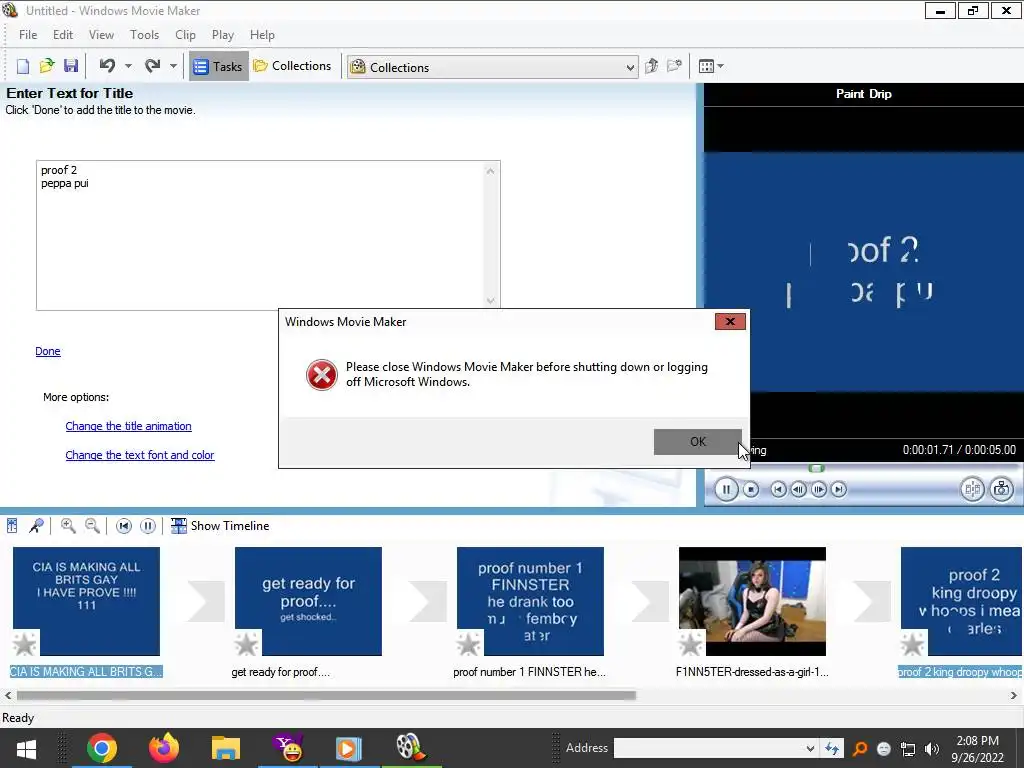The width and height of the screenshot is (1024, 768).
Task: Save project with floppy disk icon
Action: tap(71, 66)
